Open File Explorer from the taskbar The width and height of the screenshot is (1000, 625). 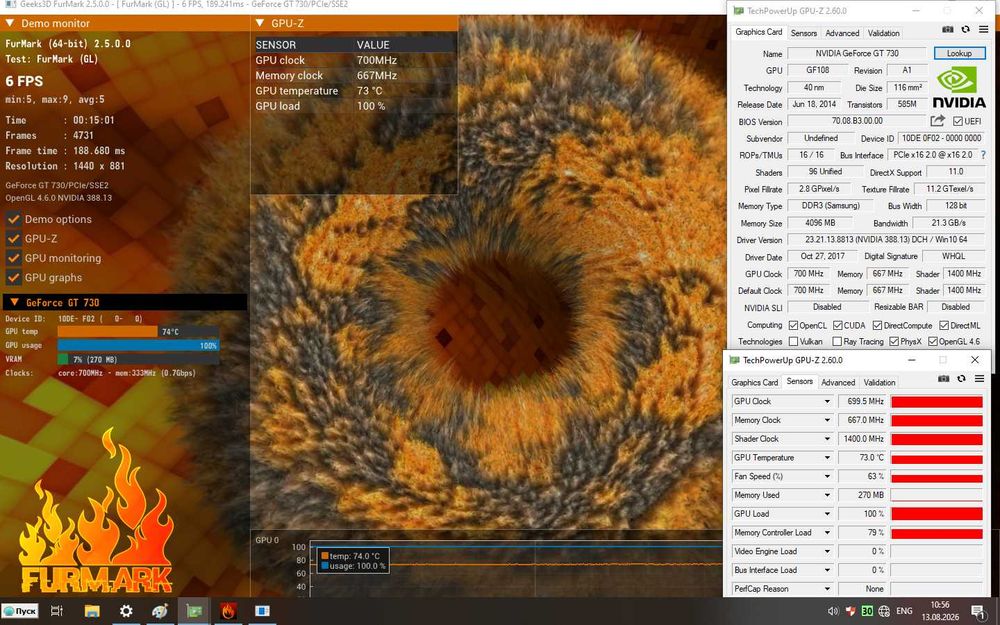(92, 611)
